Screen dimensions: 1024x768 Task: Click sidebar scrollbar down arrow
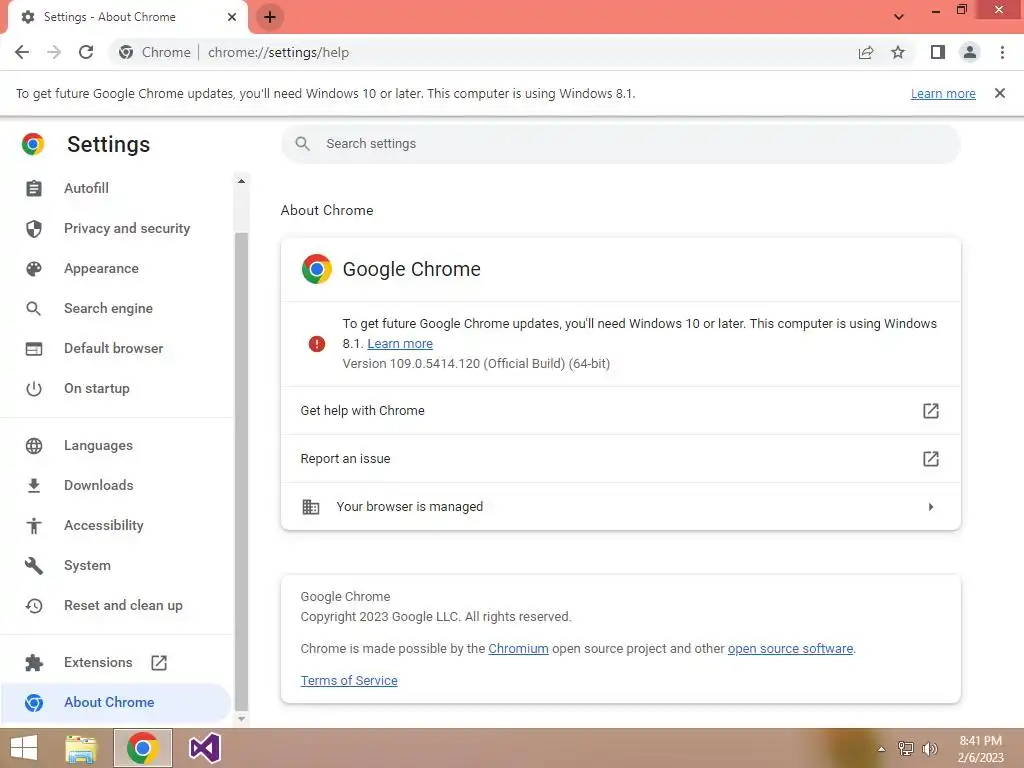click(x=242, y=719)
